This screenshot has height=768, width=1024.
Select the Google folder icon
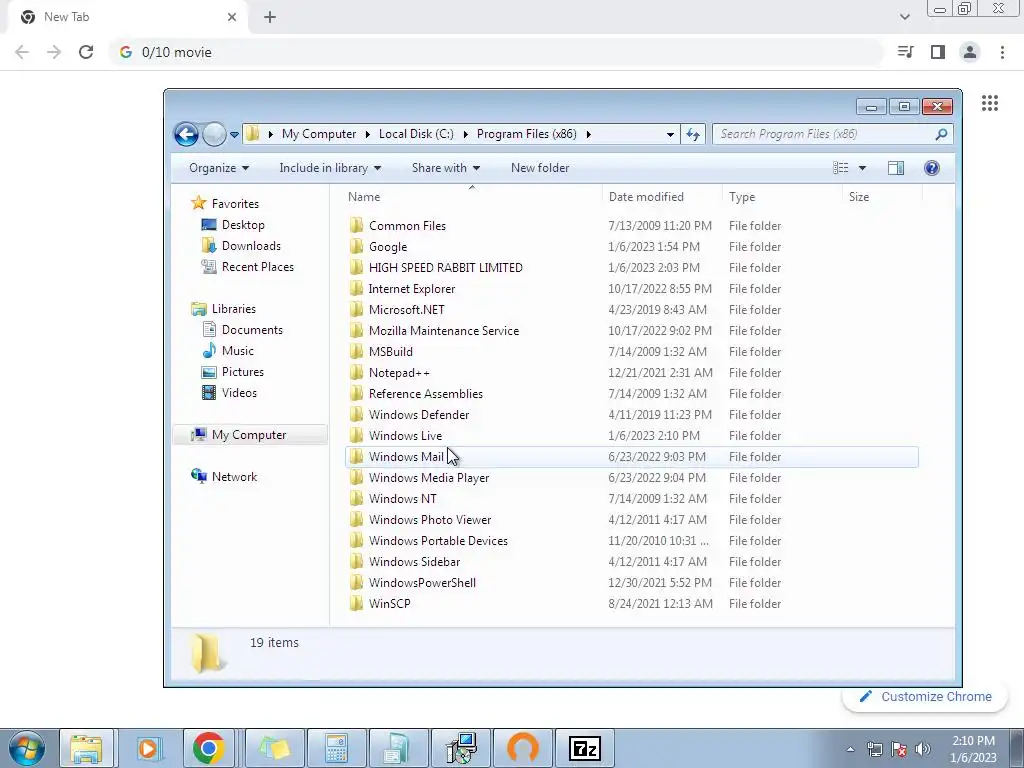(x=357, y=246)
